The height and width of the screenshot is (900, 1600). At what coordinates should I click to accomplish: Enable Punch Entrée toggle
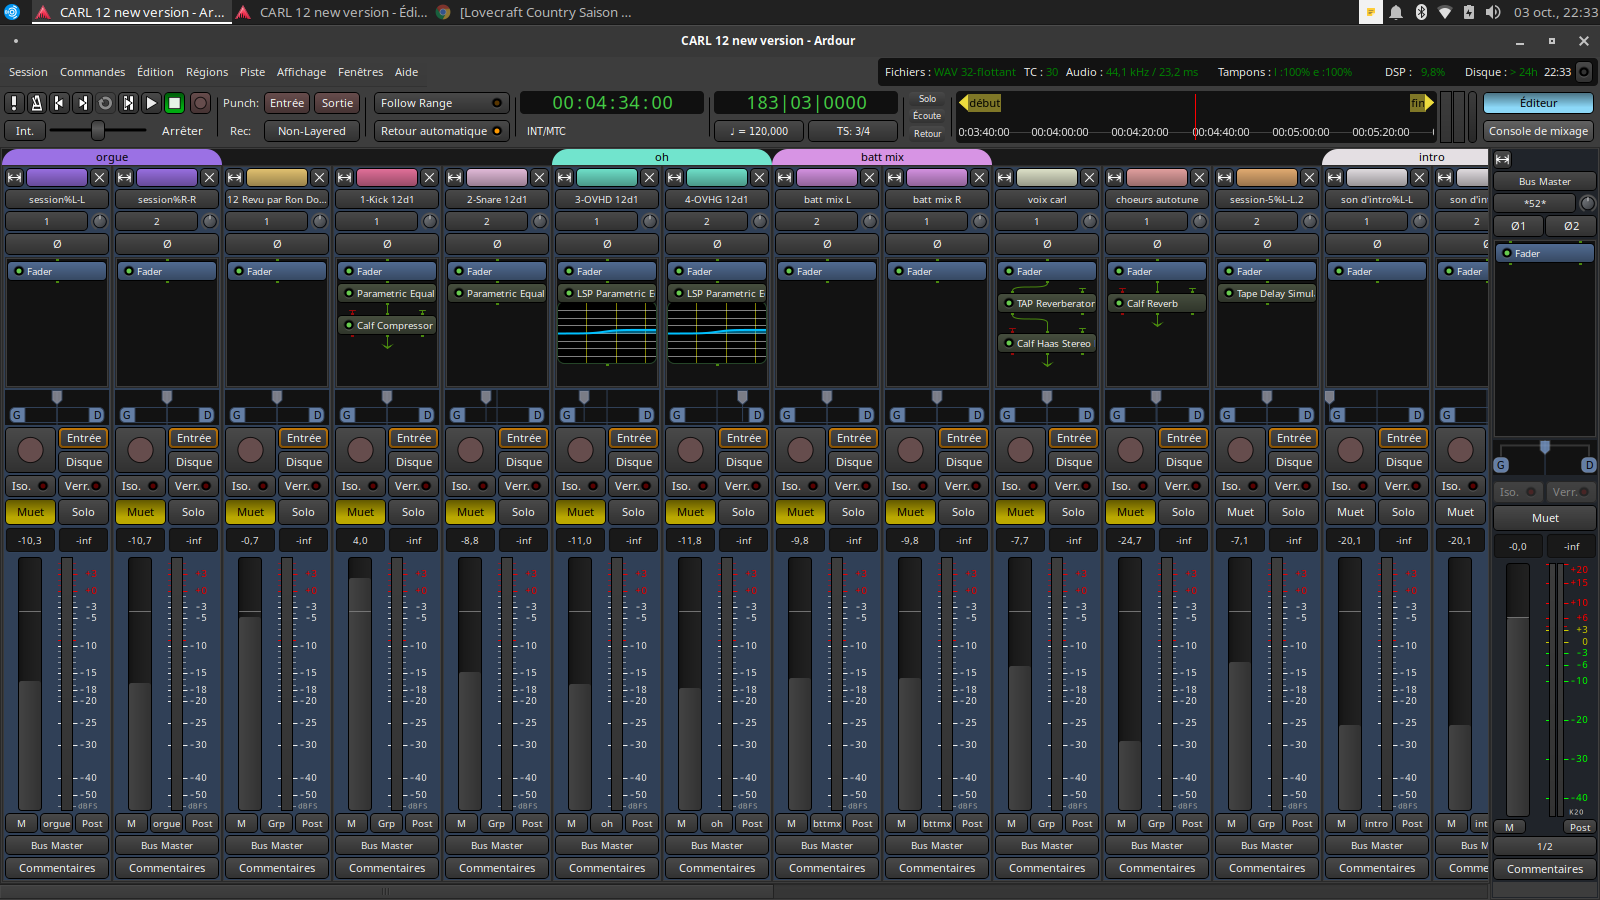(287, 103)
